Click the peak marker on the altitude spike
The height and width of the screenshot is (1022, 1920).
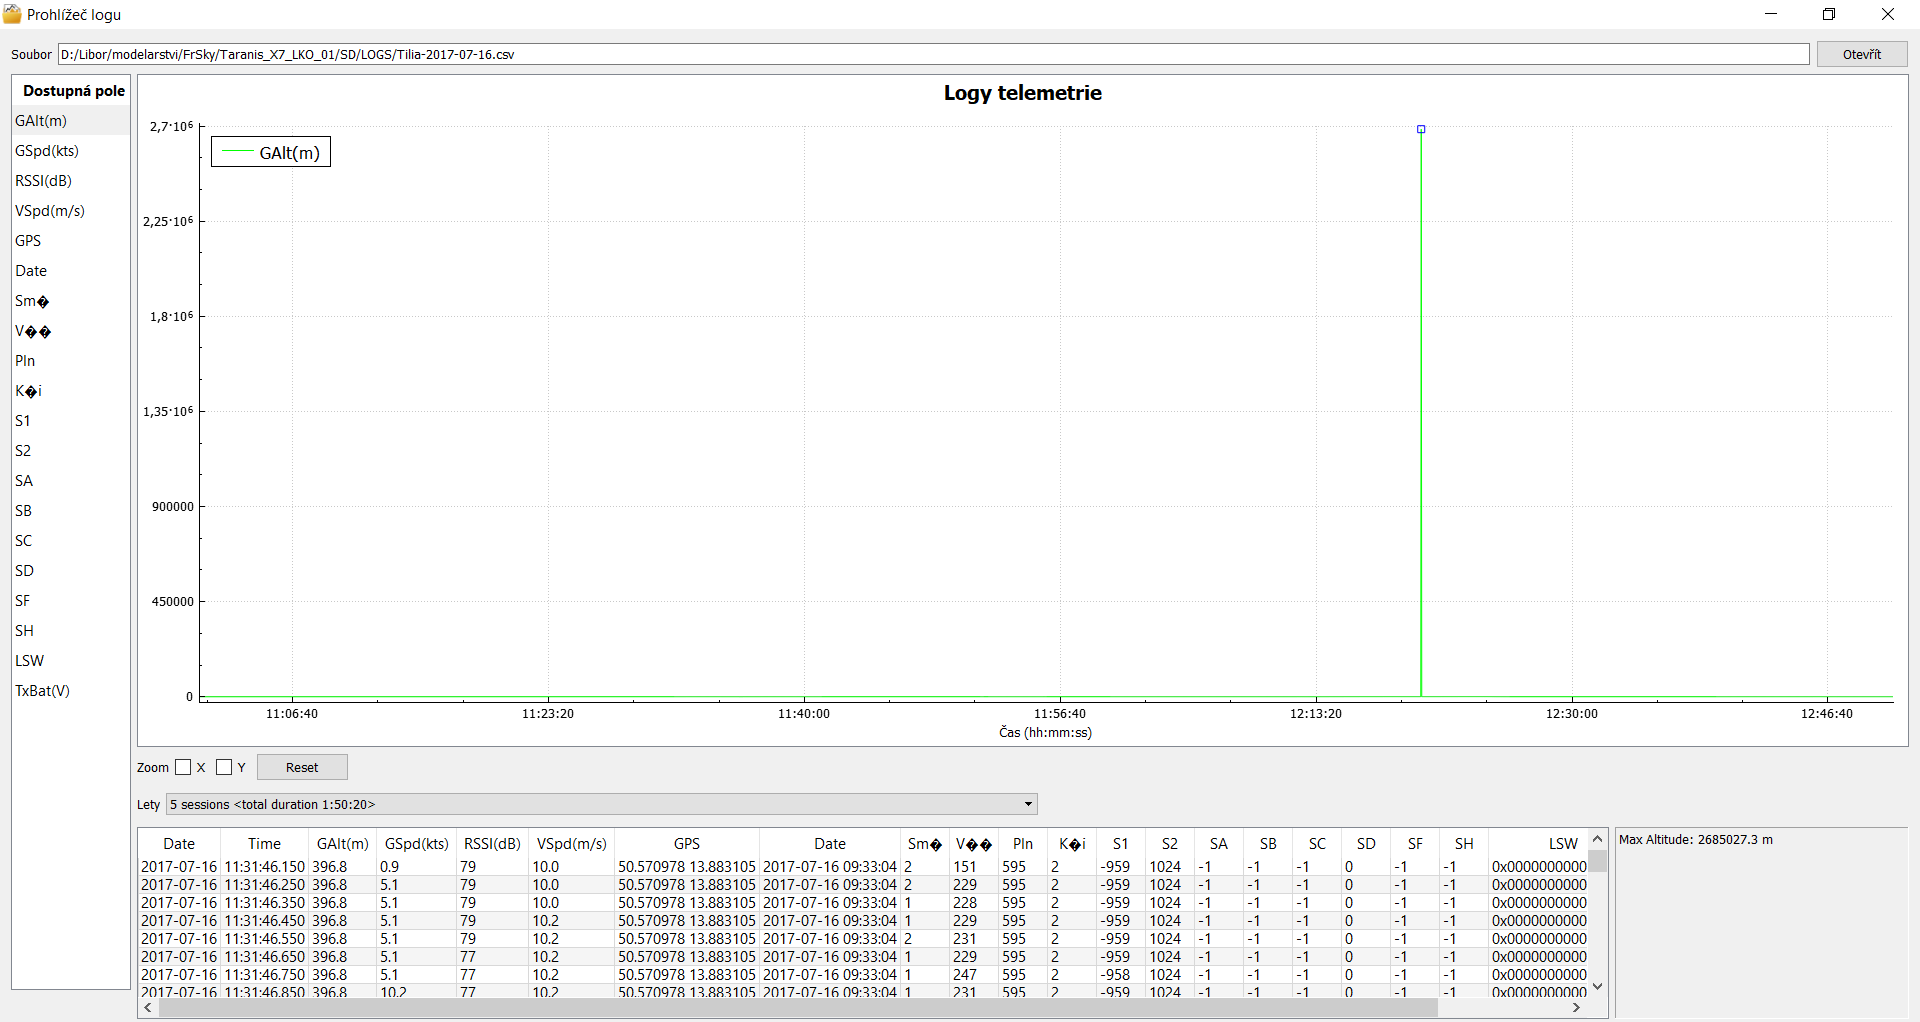pyautogui.click(x=1421, y=129)
